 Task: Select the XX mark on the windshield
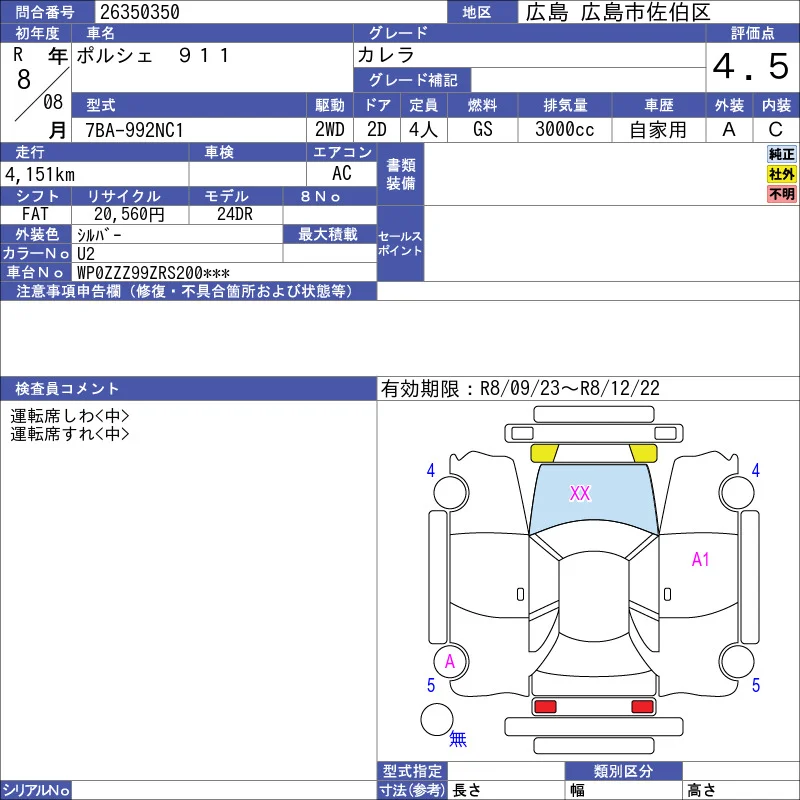pyautogui.click(x=580, y=493)
